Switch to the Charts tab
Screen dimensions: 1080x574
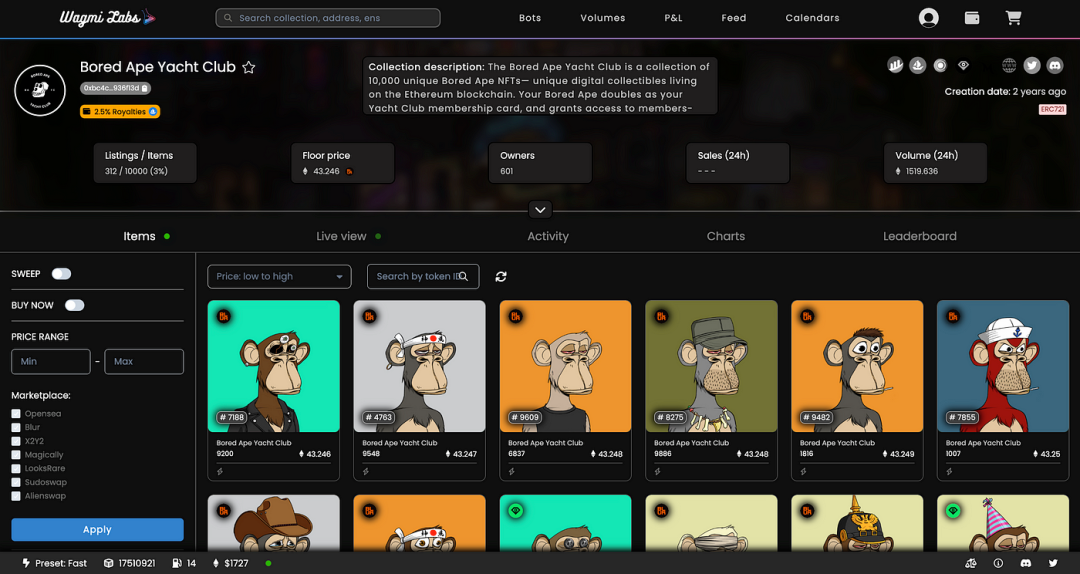[725, 236]
